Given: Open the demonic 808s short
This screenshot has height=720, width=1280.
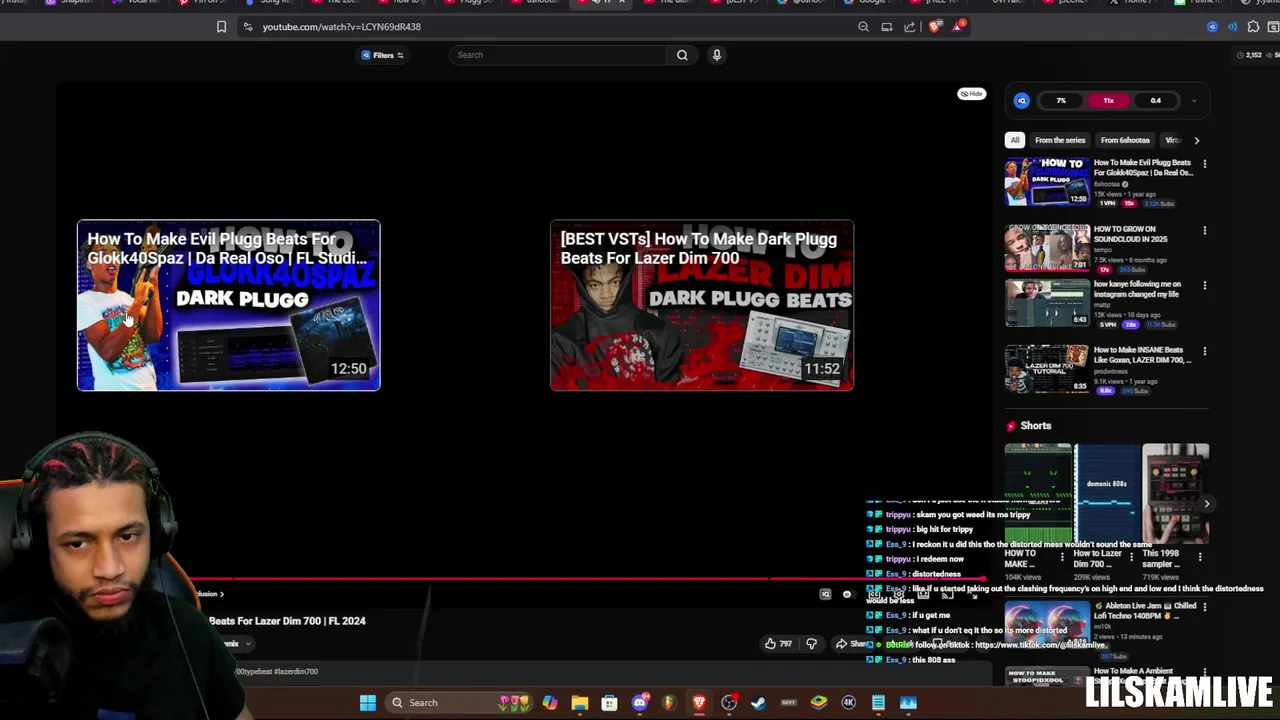Looking at the screenshot, I should coord(1106,495).
